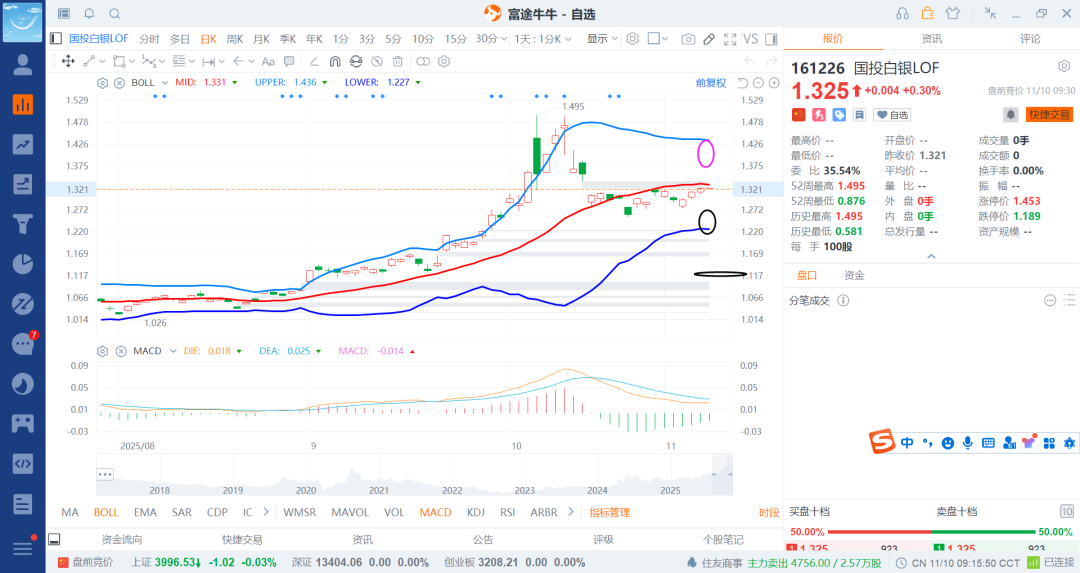Open the VS compare stocks tool
This screenshot has width=1080, height=573.
point(751,39)
